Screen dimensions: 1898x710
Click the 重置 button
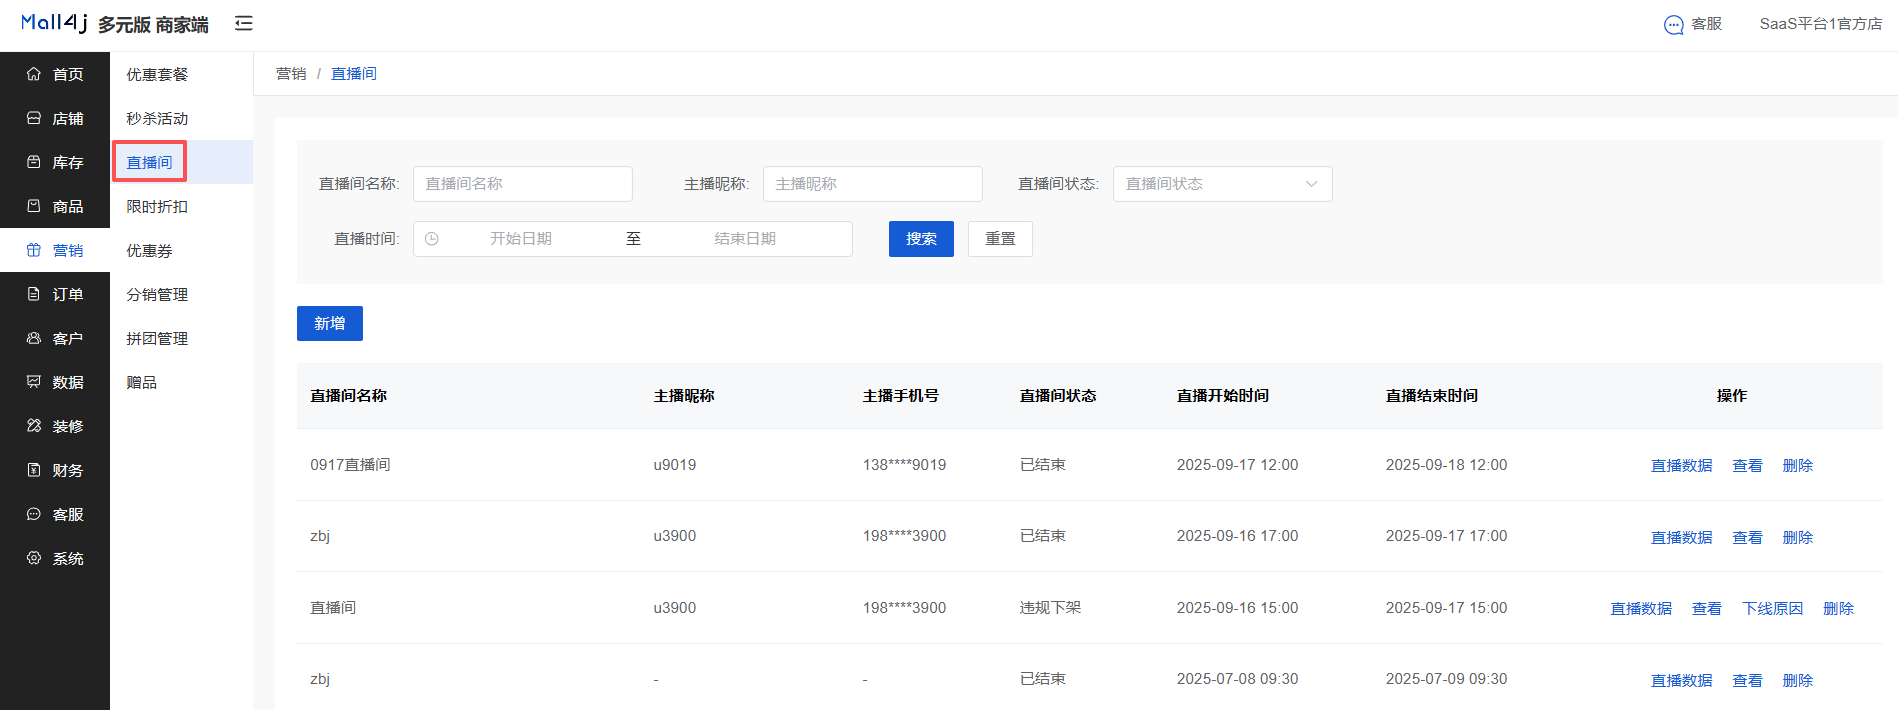point(1000,239)
